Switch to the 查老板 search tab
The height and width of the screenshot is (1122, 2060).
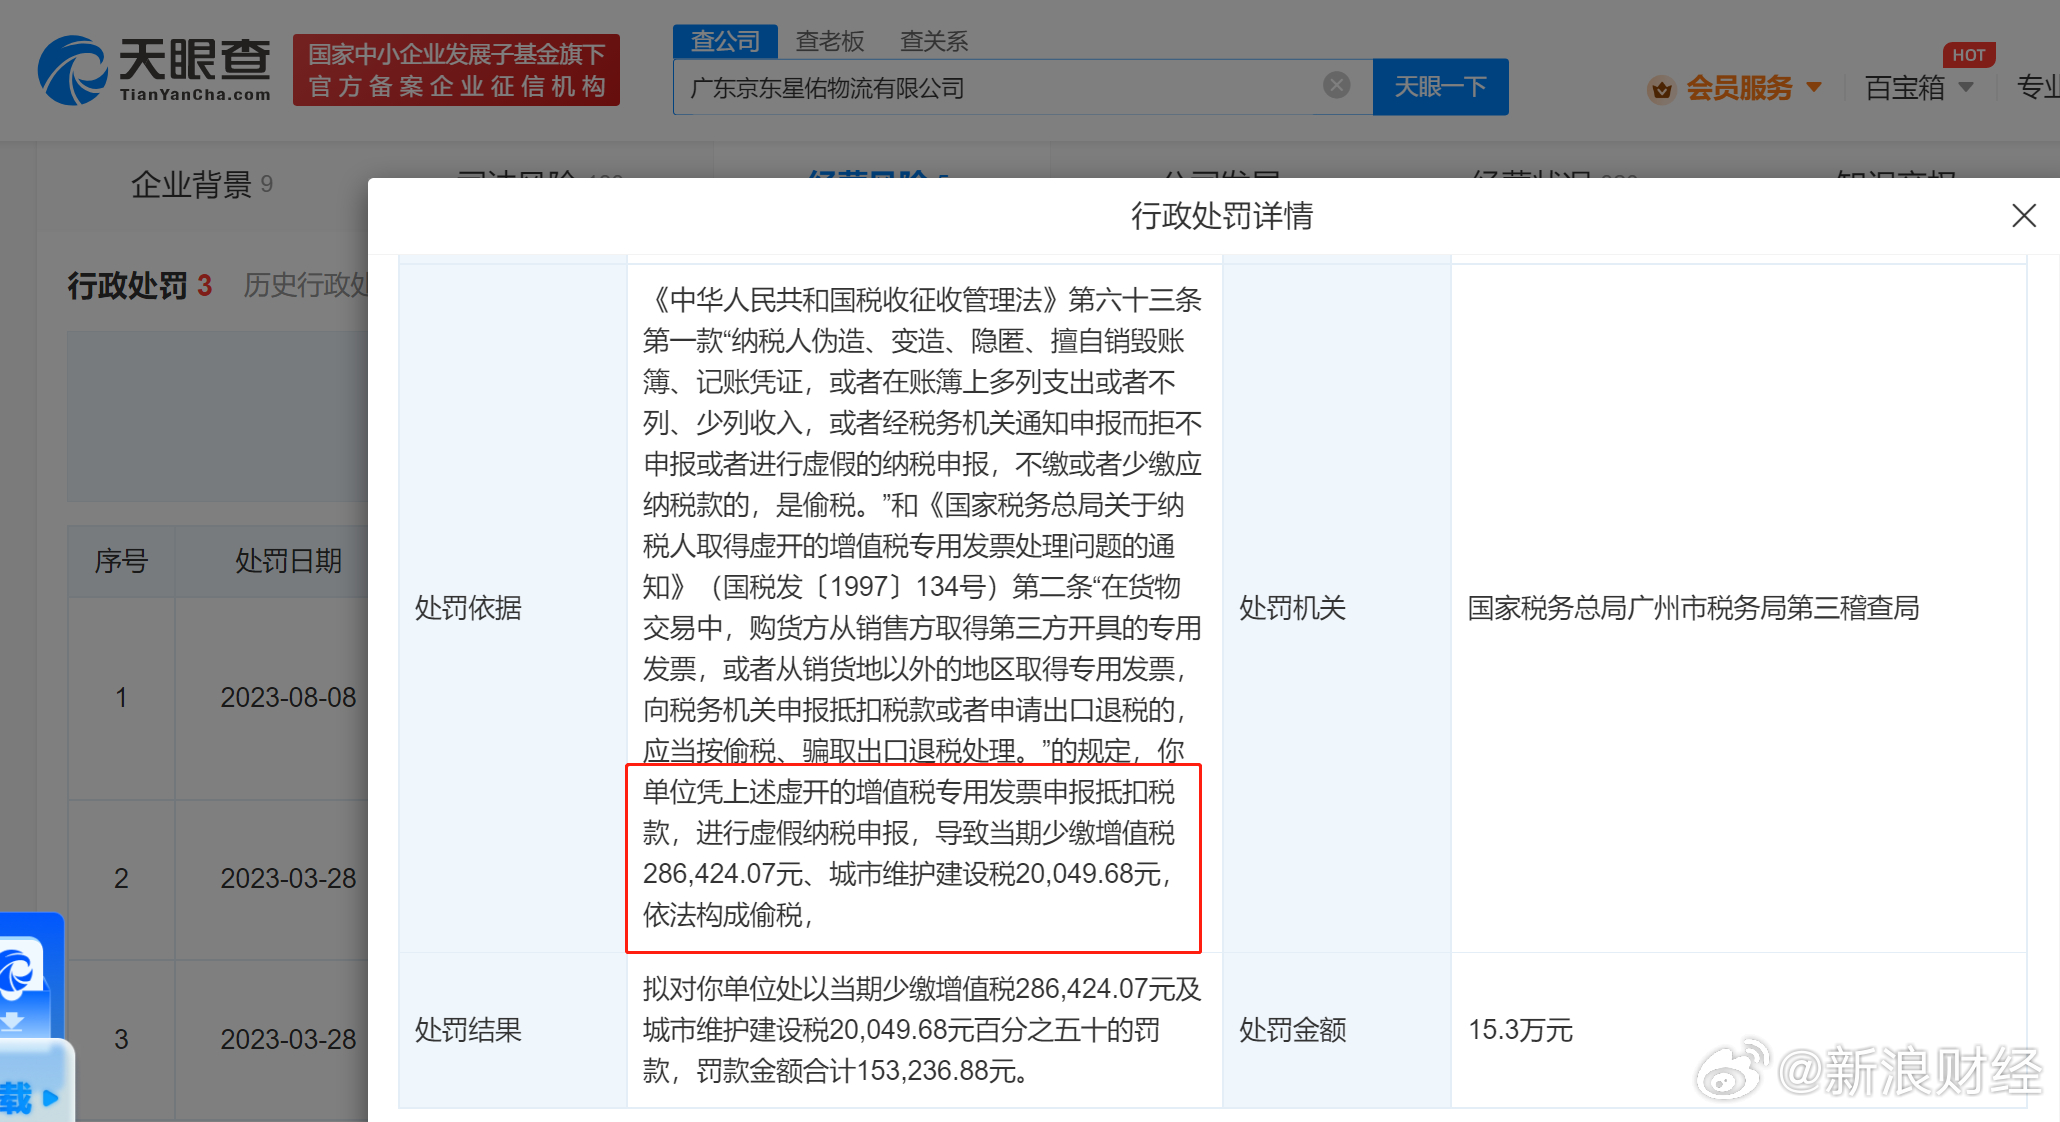pyautogui.click(x=829, y=41)
